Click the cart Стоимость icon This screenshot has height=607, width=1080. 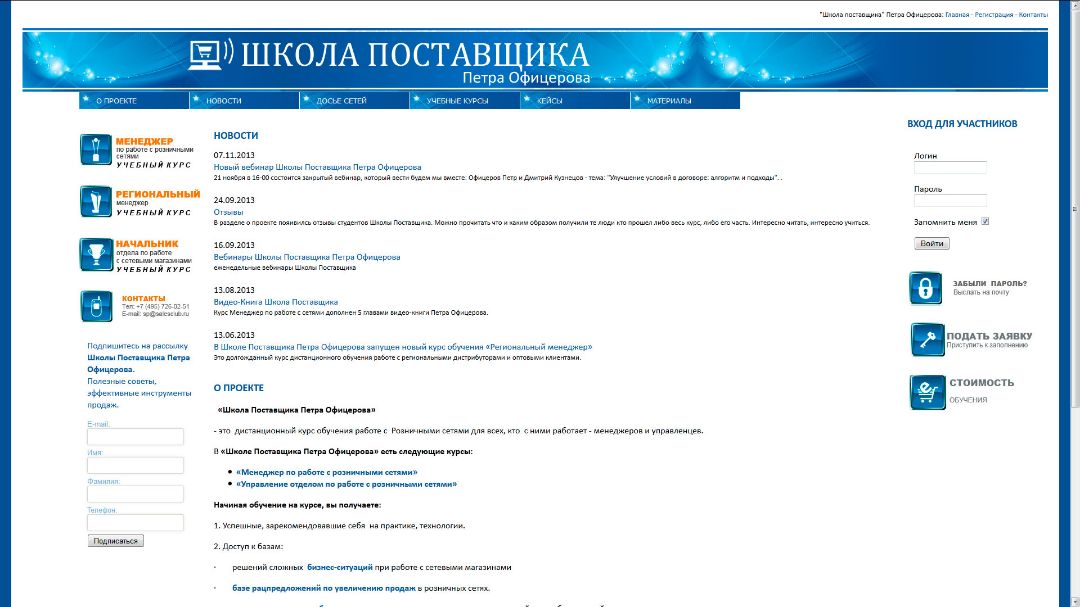click(927, 392)
